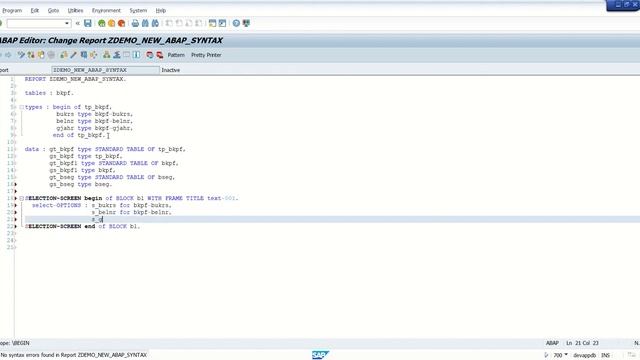Viewport: 640px width, 360px height.
Task: Set a session breakpoint via stop icon
Action: [150, 55]
